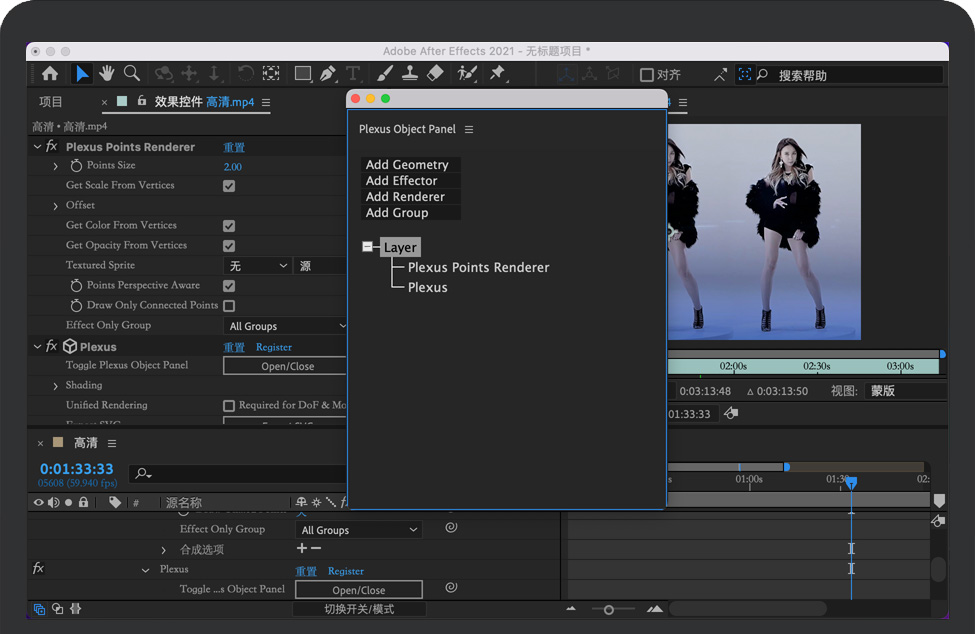Uncheck Get Scale From Vertices
Screen dimensions: 975x634
pyautogui.click(x=229, y=186)
